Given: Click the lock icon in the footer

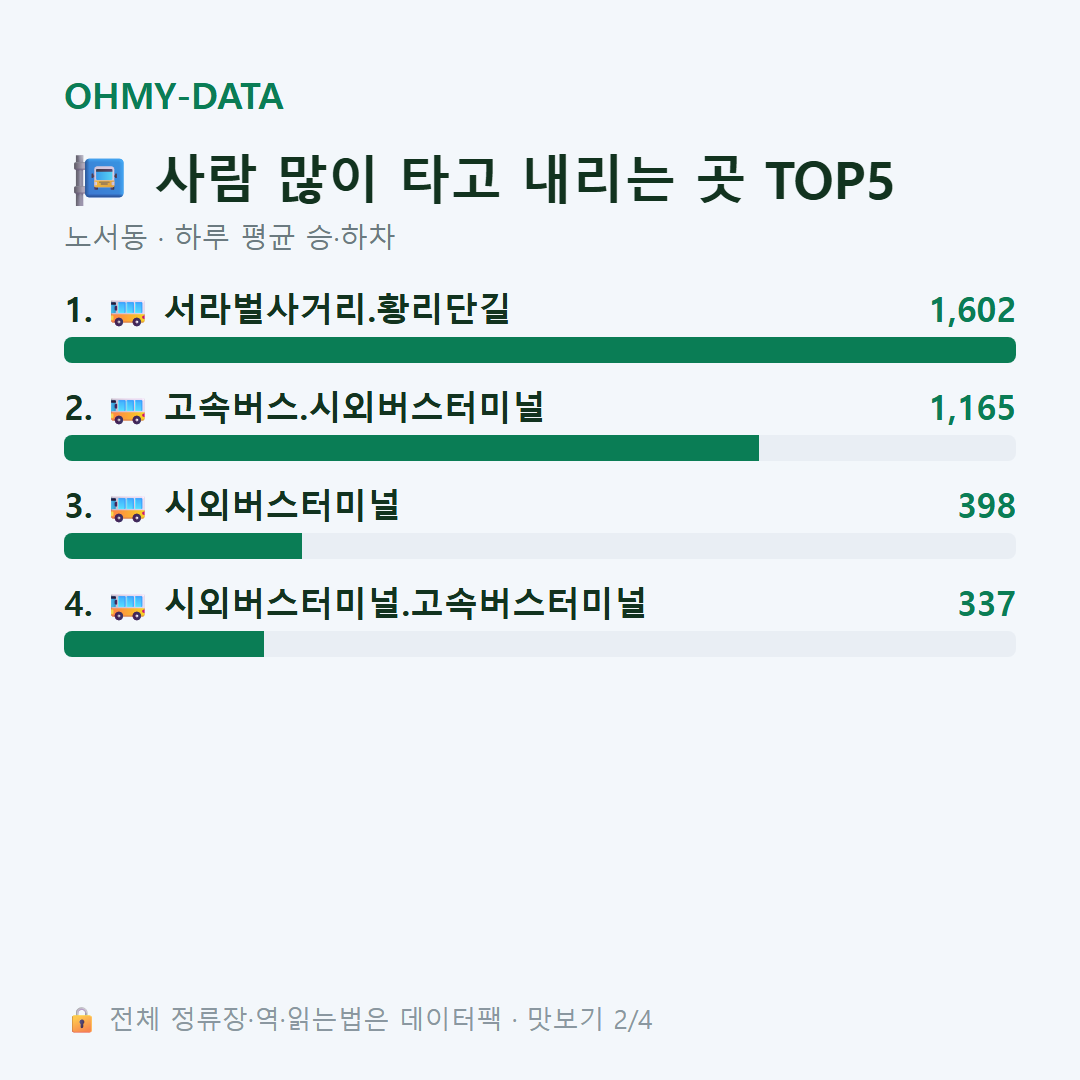Looking at the screenshot, I should [81, 1020].
